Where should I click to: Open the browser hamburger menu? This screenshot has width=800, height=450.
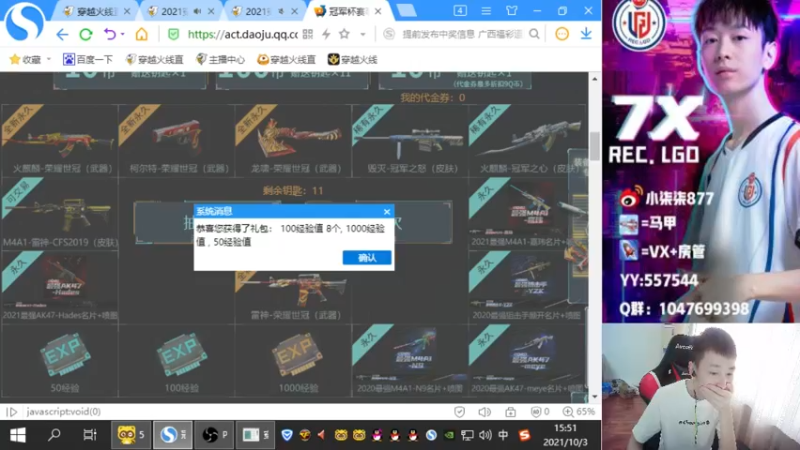486,11
